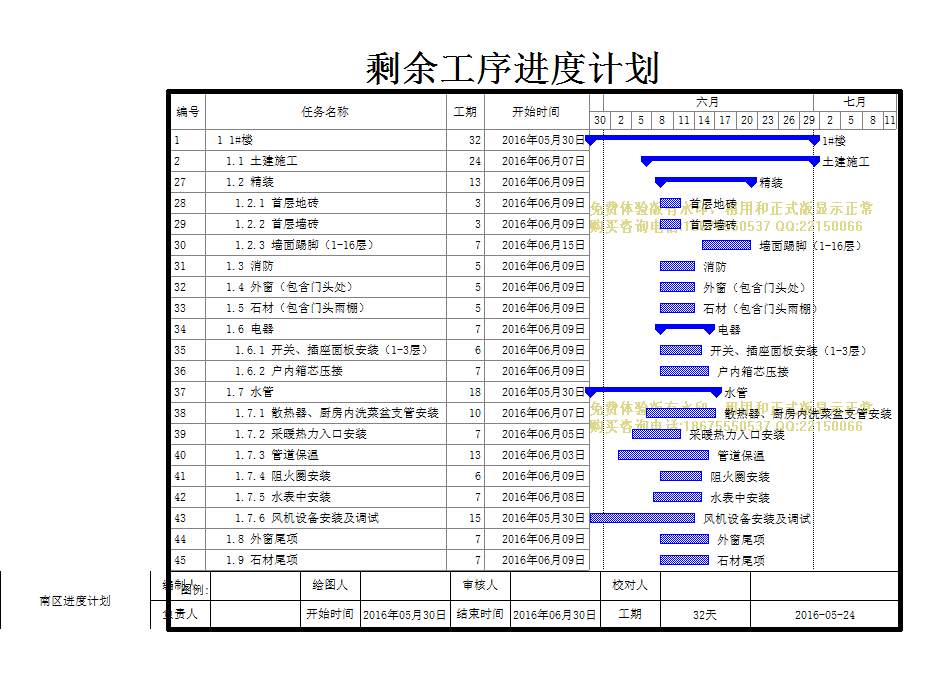Click the 绘图人 footer label
Image resolution: width=949 pixels, height=678 pixels.
coord(330,585)
